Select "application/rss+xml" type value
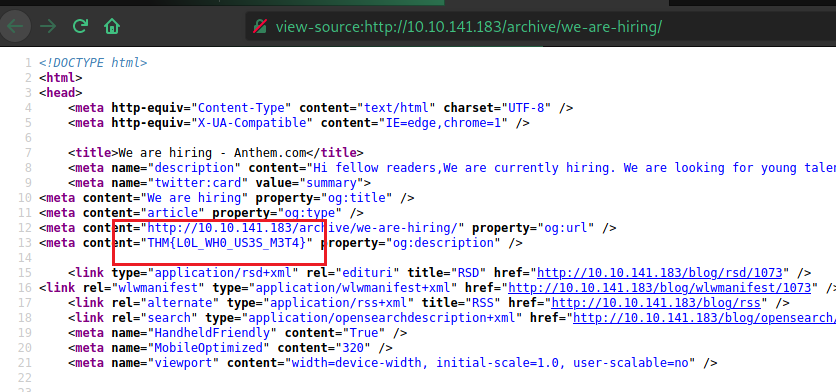Screen dimensions: 836x392 [x=335, y=303]
